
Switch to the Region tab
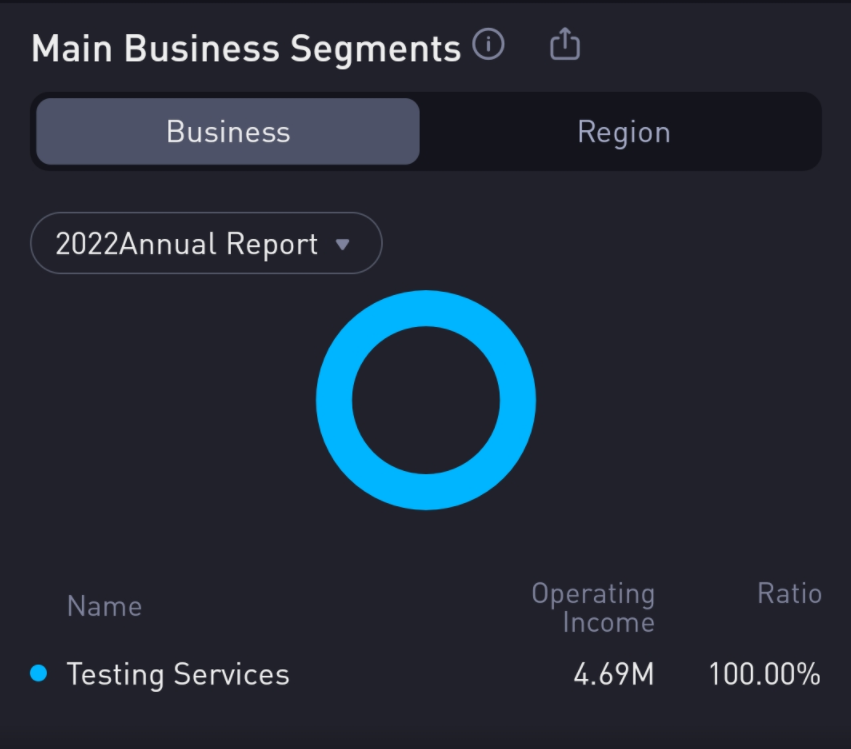[623, 132]
